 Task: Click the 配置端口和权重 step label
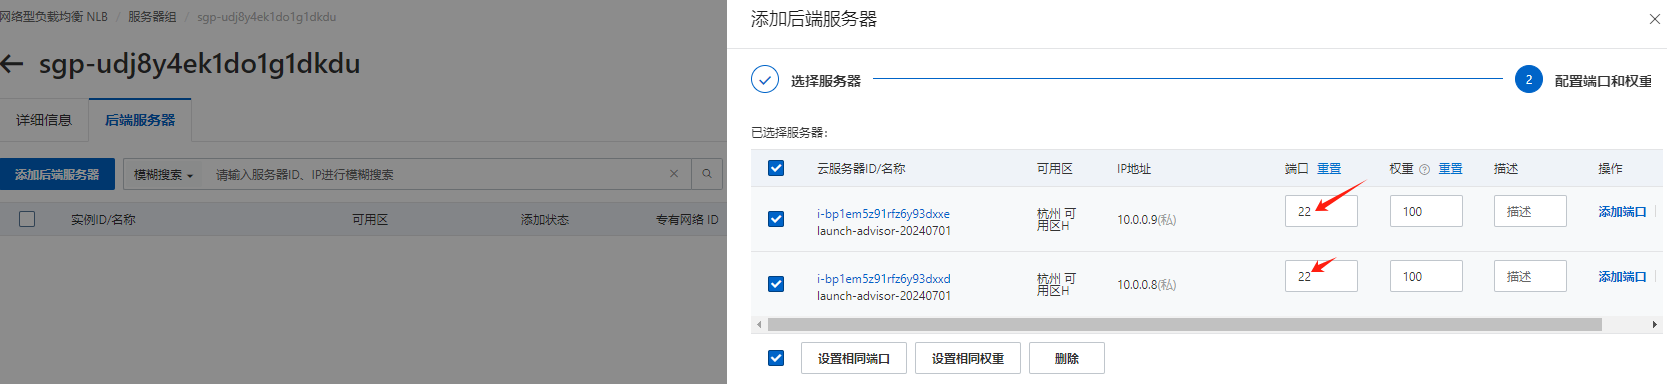click(1603, 81)
